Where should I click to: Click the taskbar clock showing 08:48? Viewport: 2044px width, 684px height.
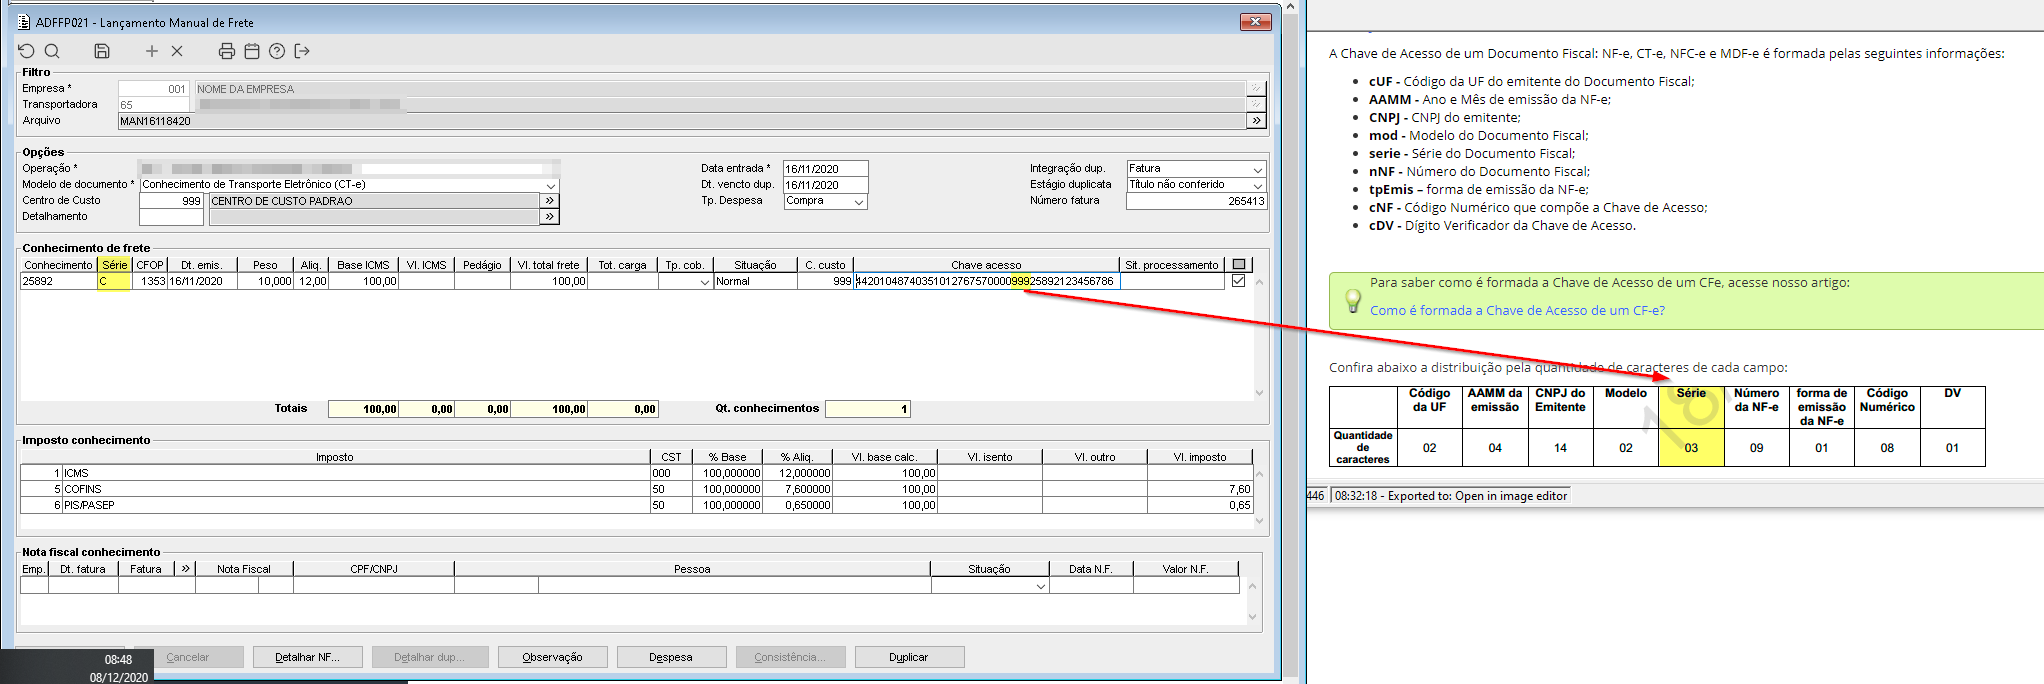[118, 660]
